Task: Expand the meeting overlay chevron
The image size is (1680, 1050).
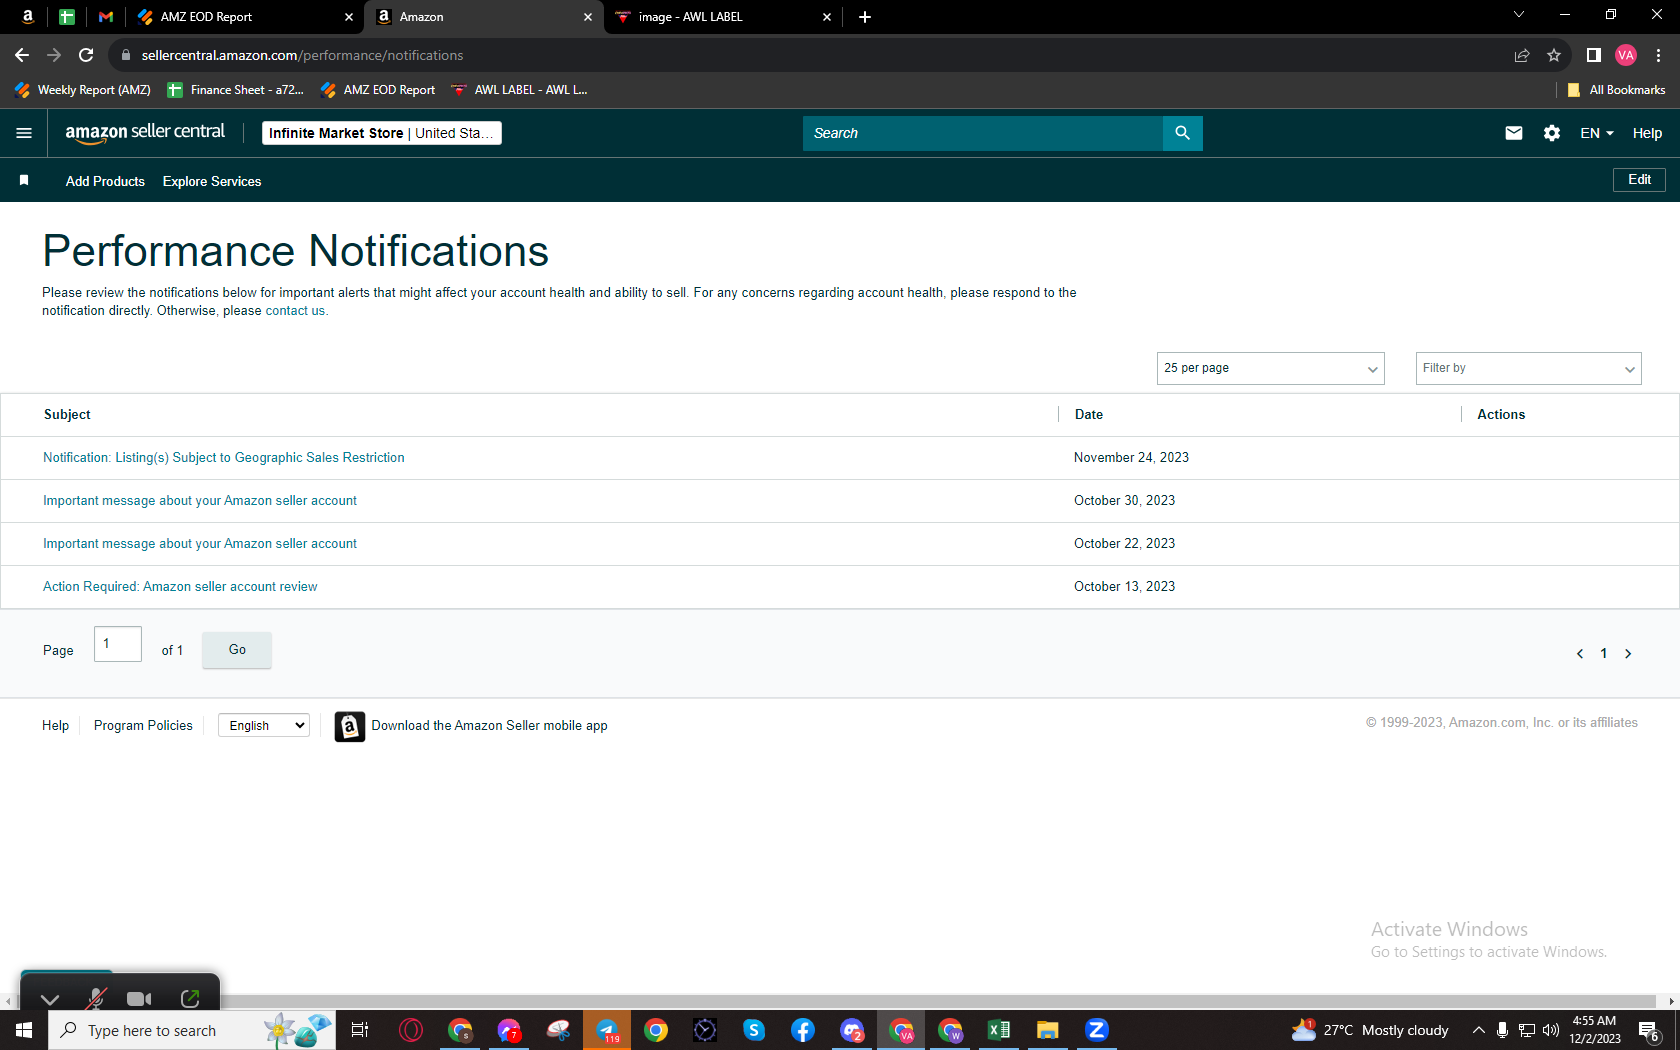Action: [x=50, y=999]
